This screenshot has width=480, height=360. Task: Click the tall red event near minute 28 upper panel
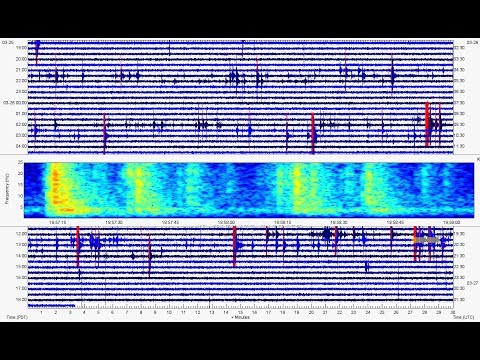point(427,125)
